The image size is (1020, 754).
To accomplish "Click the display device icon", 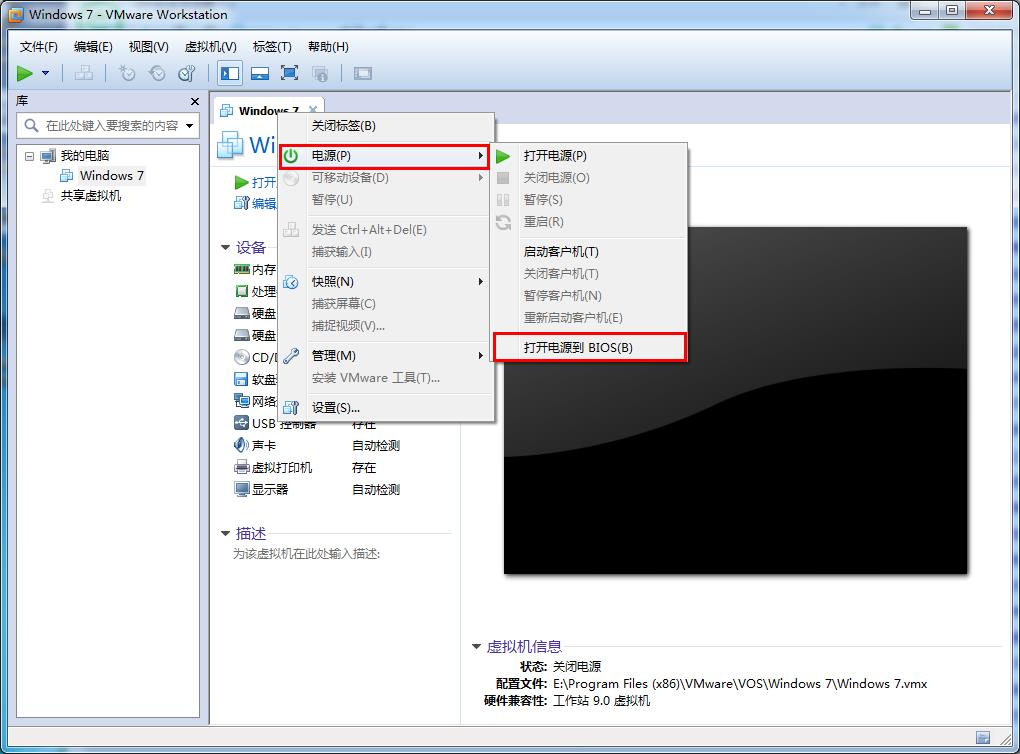I will pyautogui.click(x=241, y=490).
